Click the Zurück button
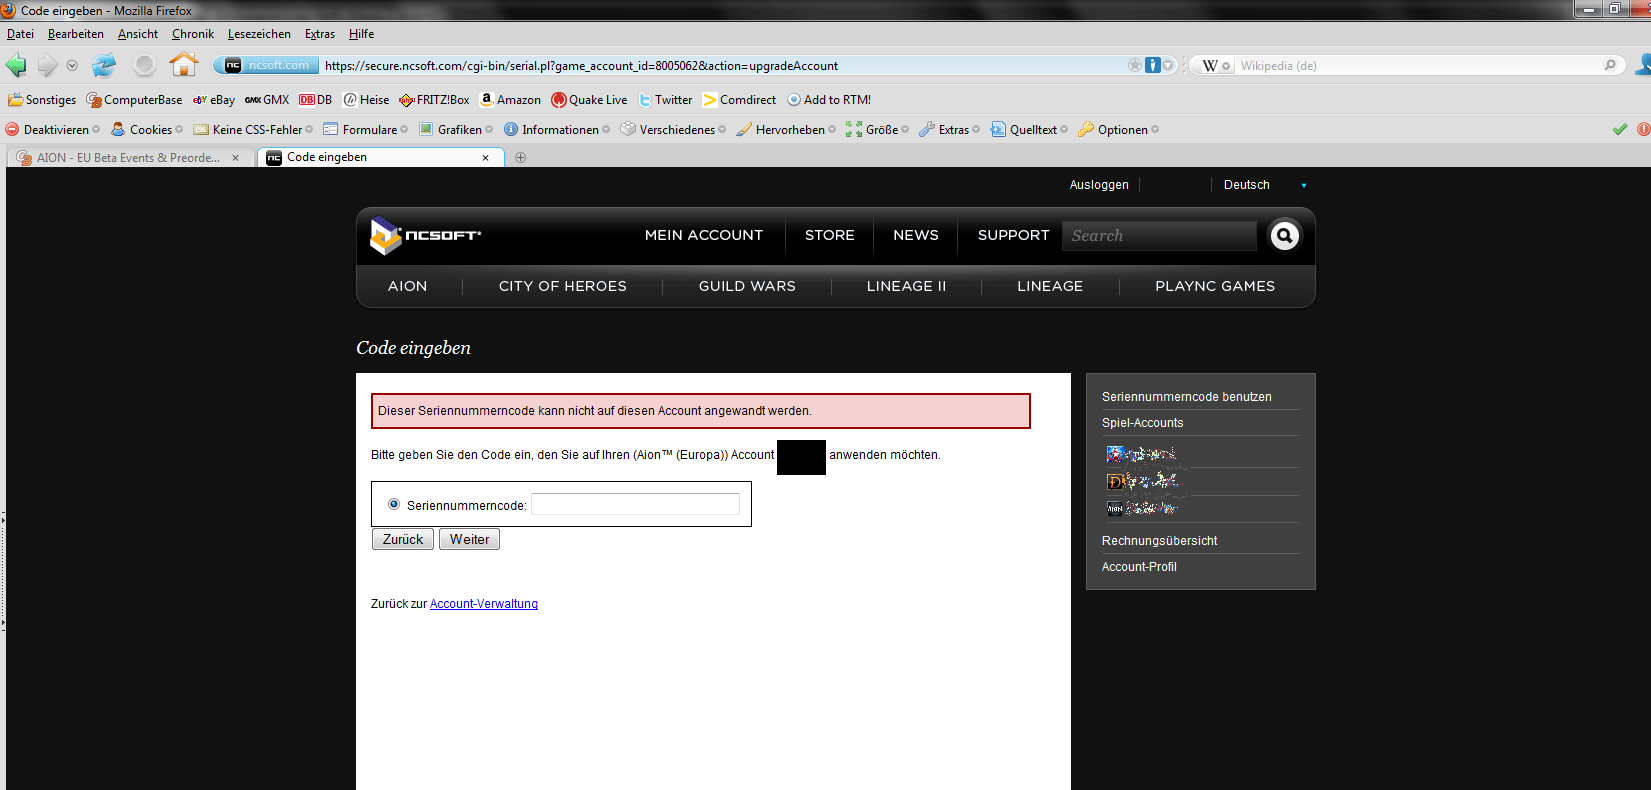The height and width of the screenshot is (790, 1651). tap(403, 539)
